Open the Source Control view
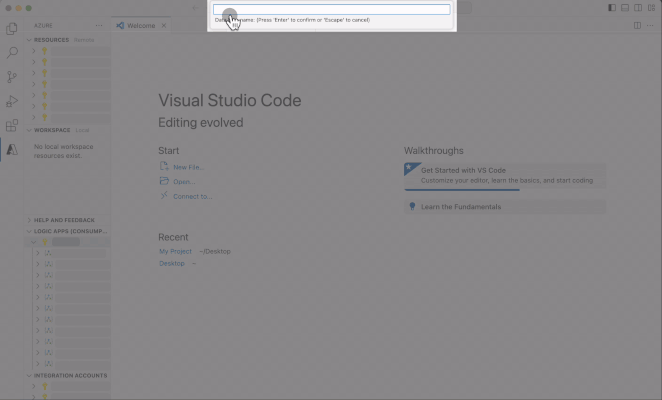 12,77
